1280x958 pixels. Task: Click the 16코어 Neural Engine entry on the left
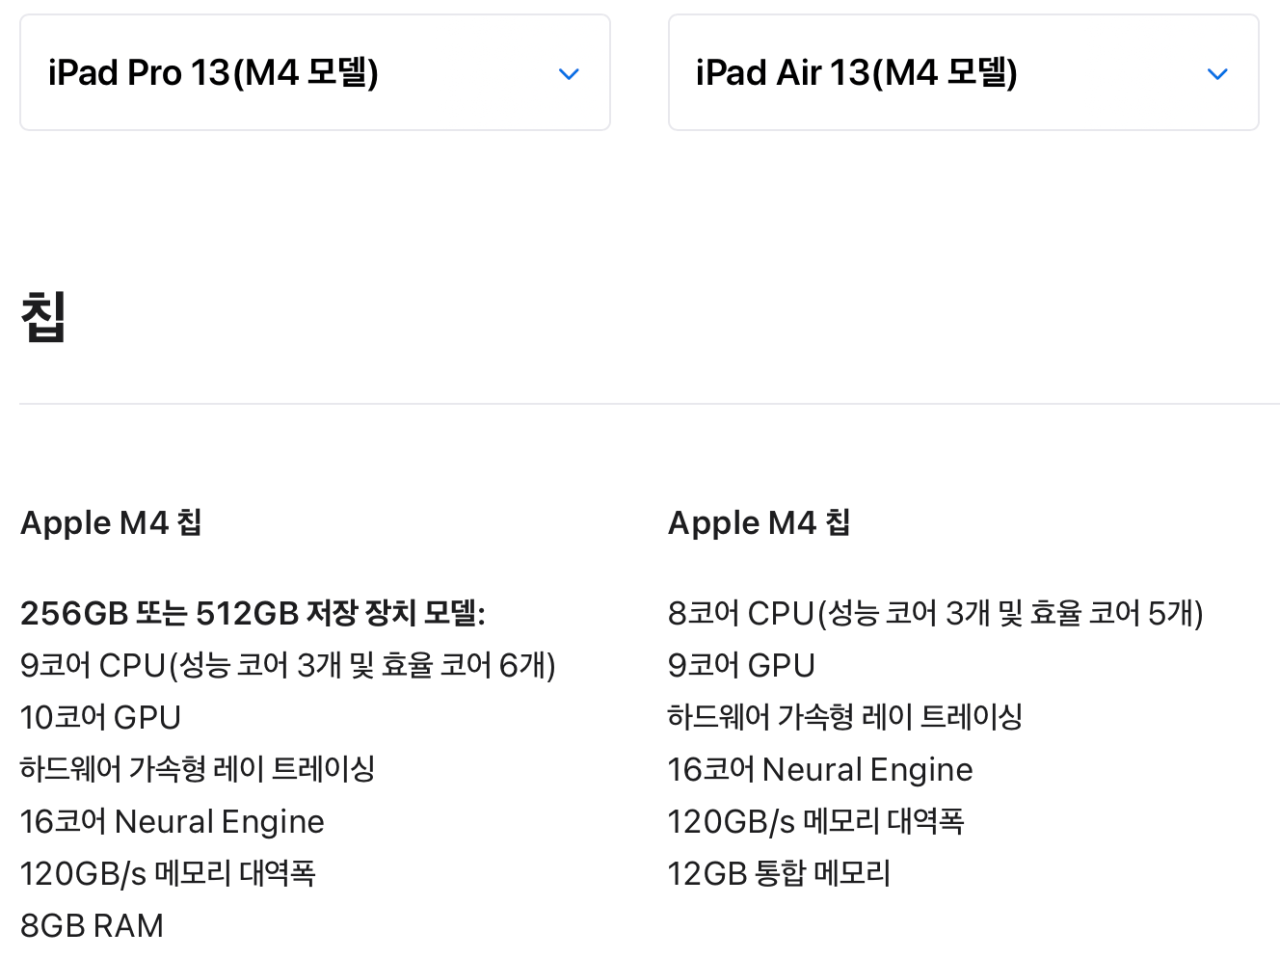pos(171,820)
